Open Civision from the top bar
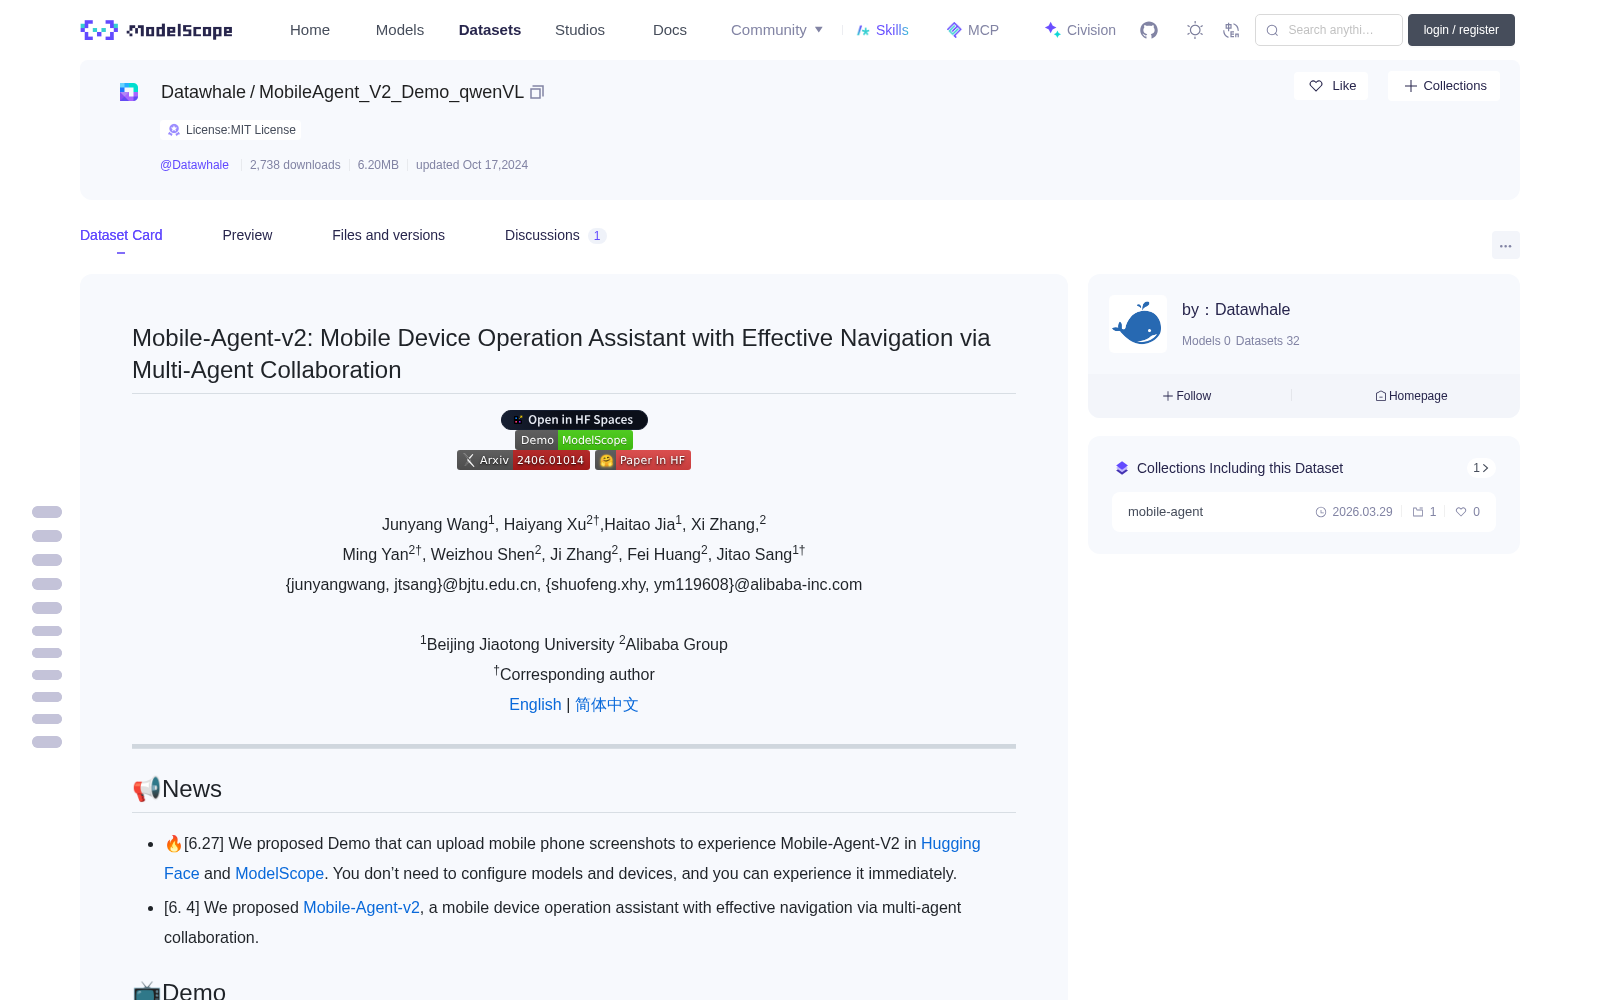1600x1000 pixels. coord(1080,30)
